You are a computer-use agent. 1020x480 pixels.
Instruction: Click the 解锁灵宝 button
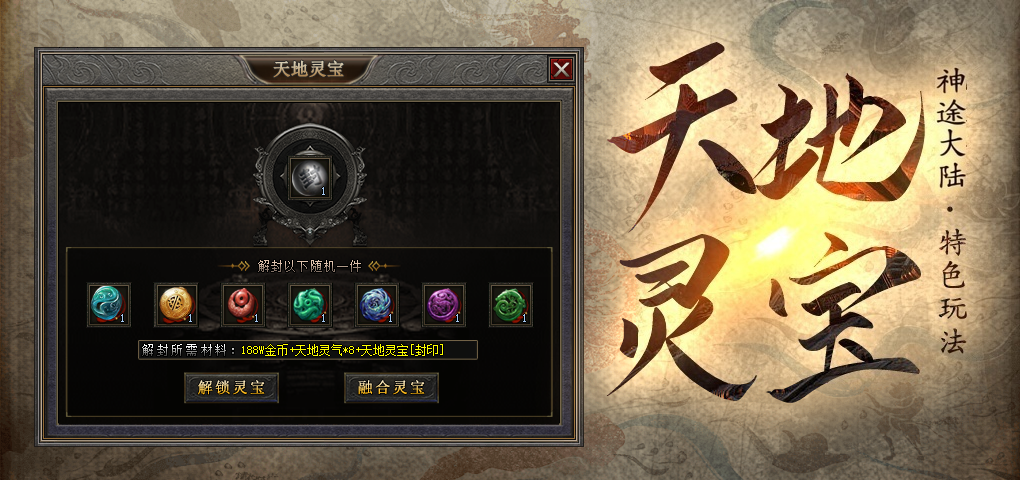coord(232,388)
